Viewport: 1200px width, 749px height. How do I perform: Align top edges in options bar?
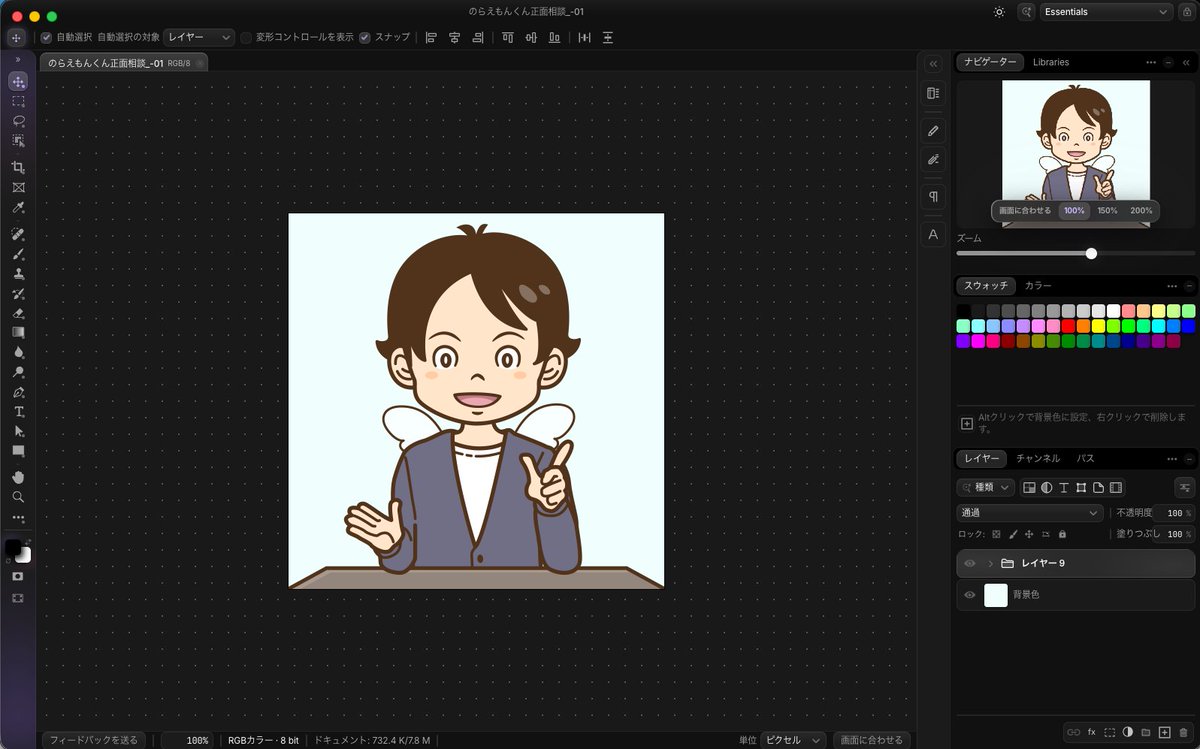(508, 37)
